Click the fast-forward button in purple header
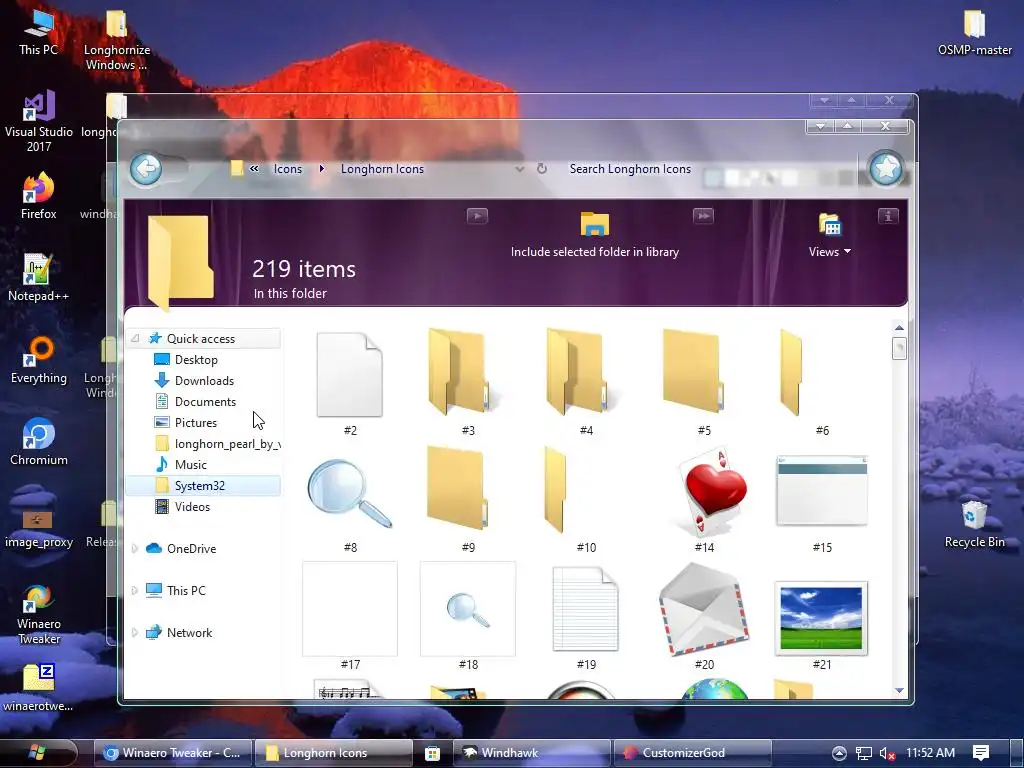This screenshot has width=1024, height=768. click(703, 216)
